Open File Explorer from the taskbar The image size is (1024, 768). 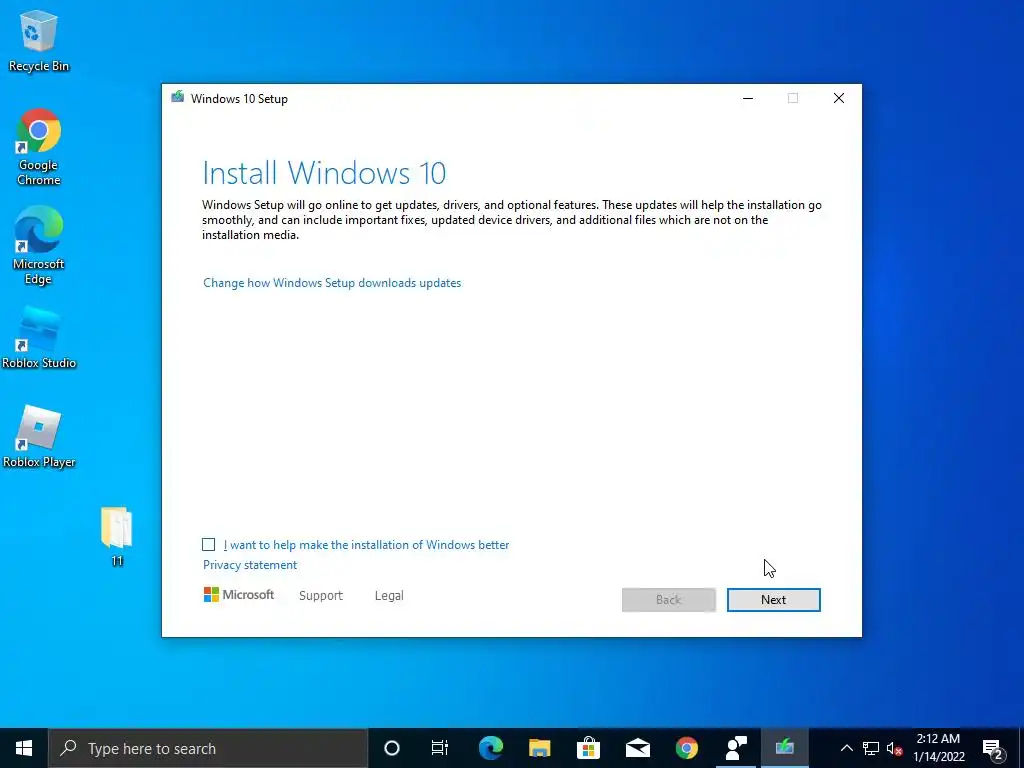pyautogui.click(x=539, y=748)
